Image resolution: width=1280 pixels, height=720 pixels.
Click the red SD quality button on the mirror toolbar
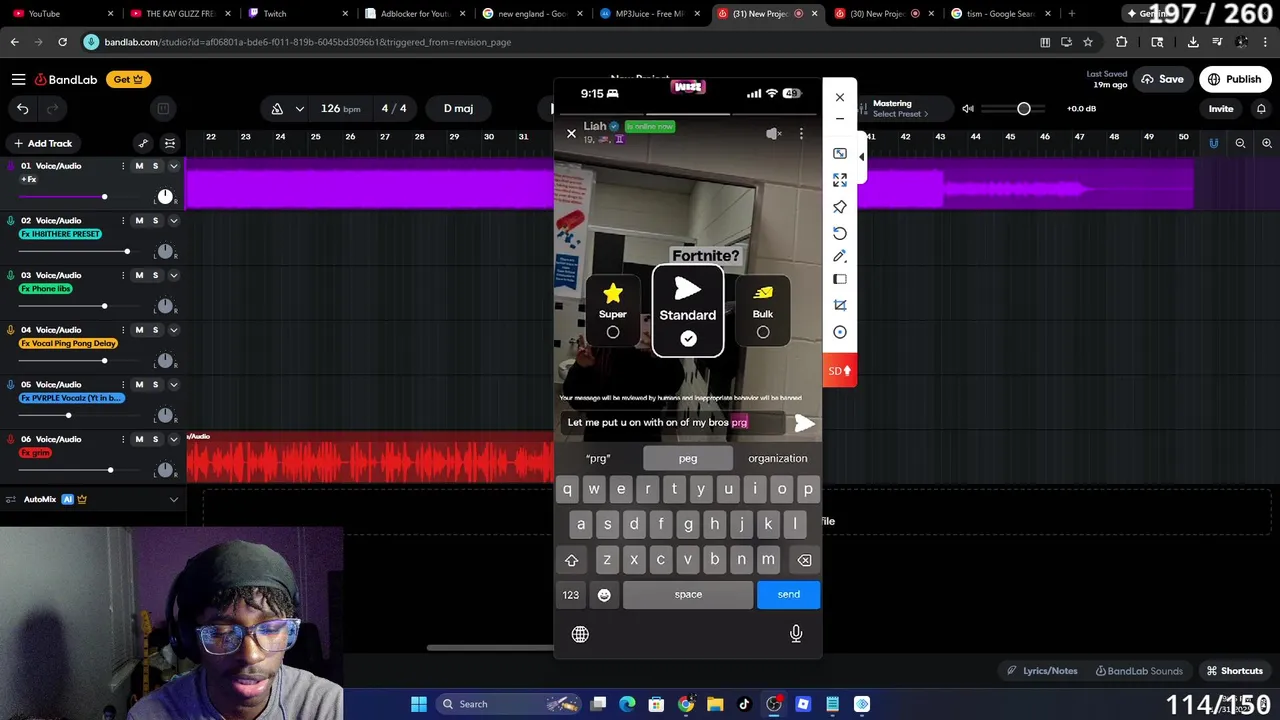click(x=840, y=371)
